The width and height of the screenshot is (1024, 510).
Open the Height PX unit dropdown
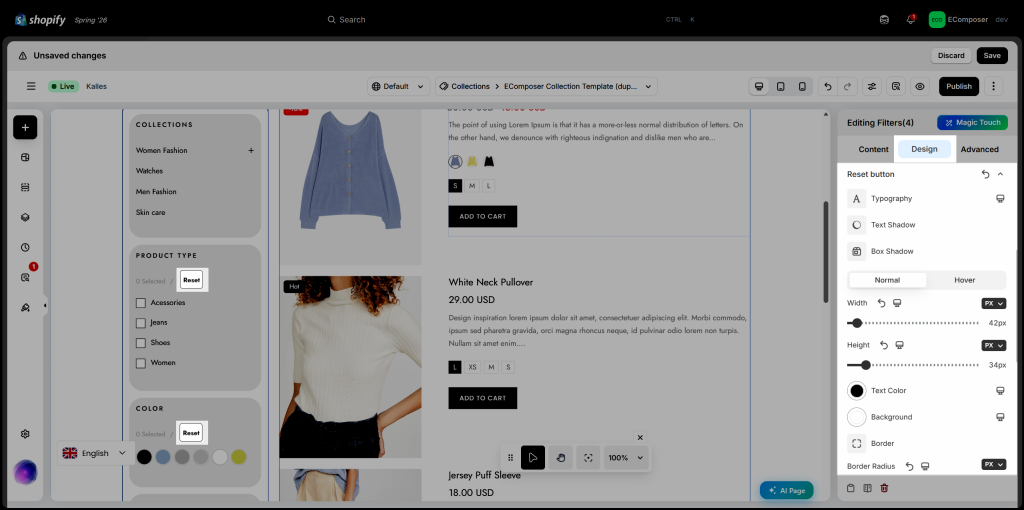coord(993,345)
